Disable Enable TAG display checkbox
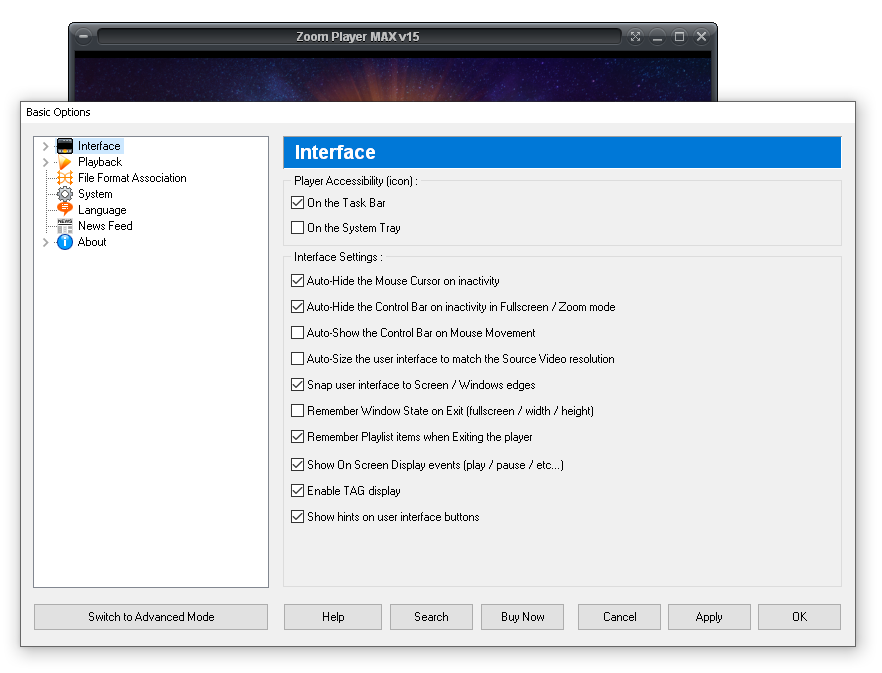 (x=298, y=491)
